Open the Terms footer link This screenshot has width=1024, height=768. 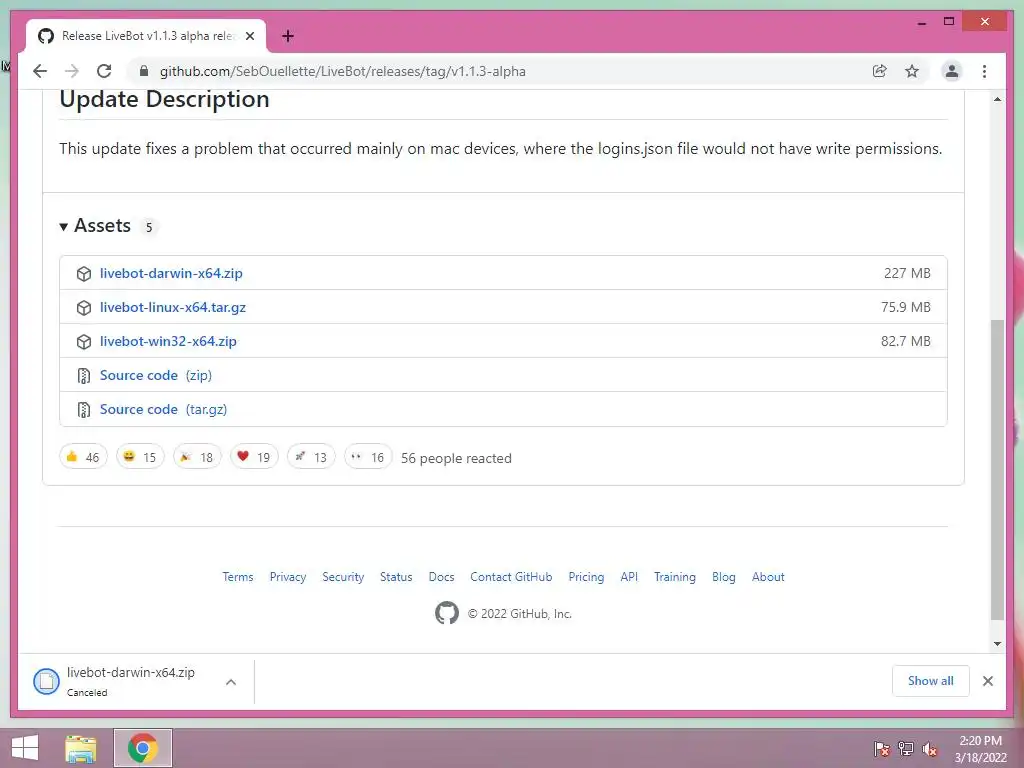[238, 577]
